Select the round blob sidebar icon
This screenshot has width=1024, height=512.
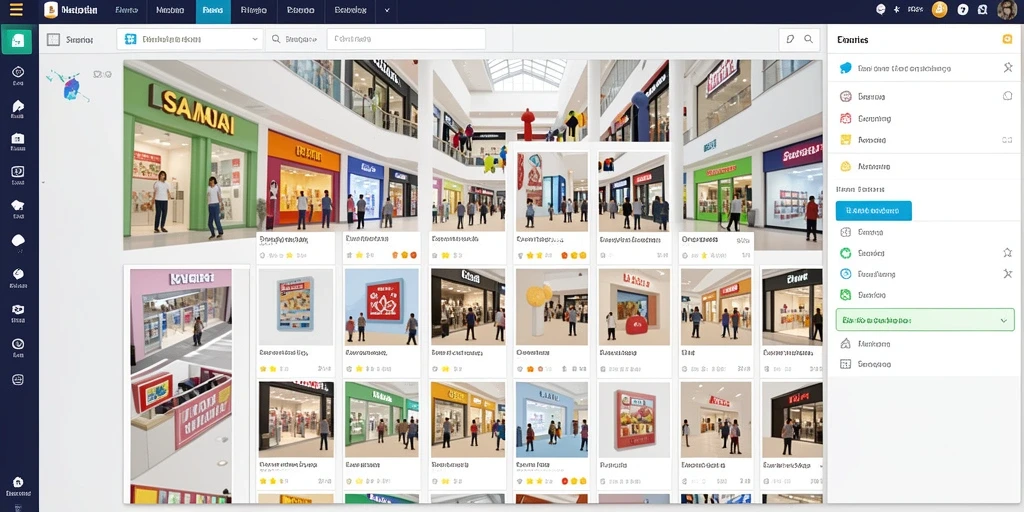point(18,240)
